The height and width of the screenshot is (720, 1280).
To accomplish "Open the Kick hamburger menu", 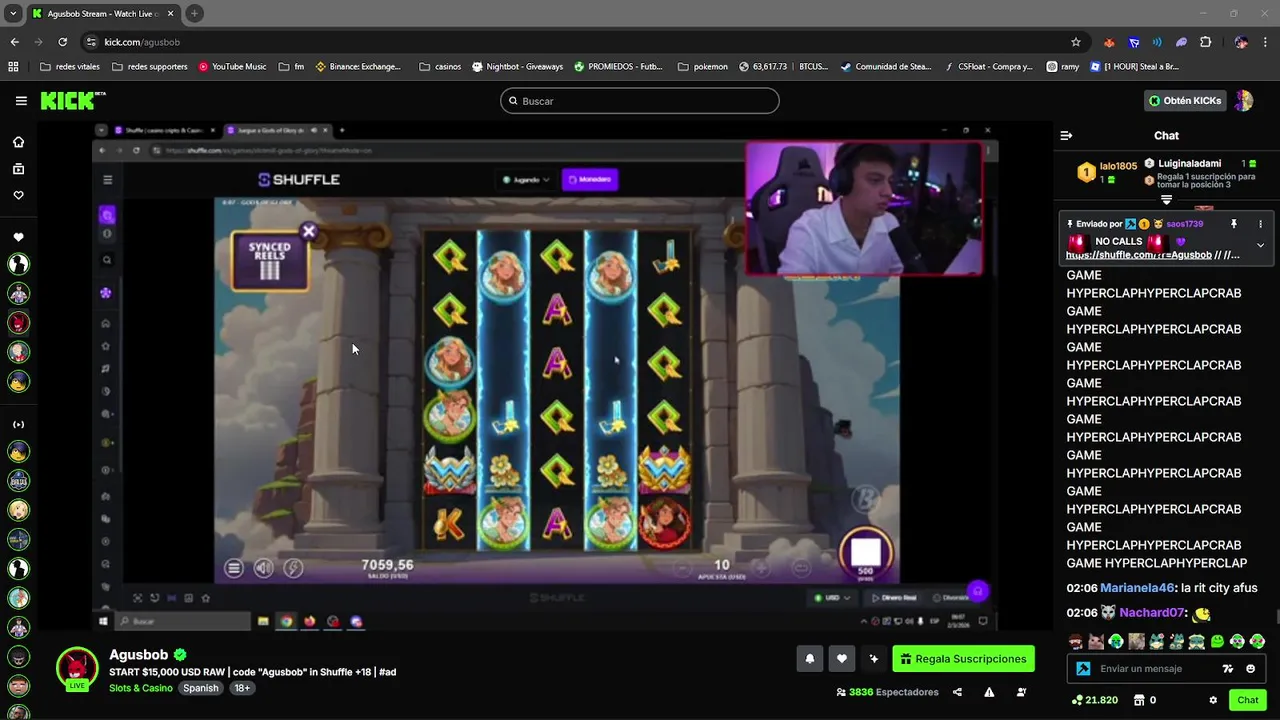I will point(21,101).
